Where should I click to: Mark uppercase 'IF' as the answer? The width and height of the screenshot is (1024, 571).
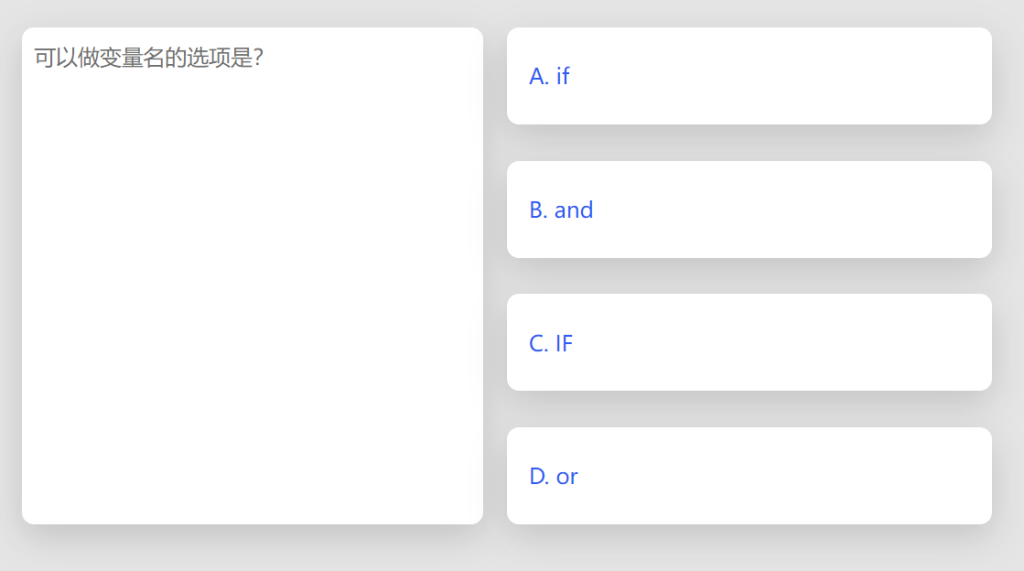[749, 342]
